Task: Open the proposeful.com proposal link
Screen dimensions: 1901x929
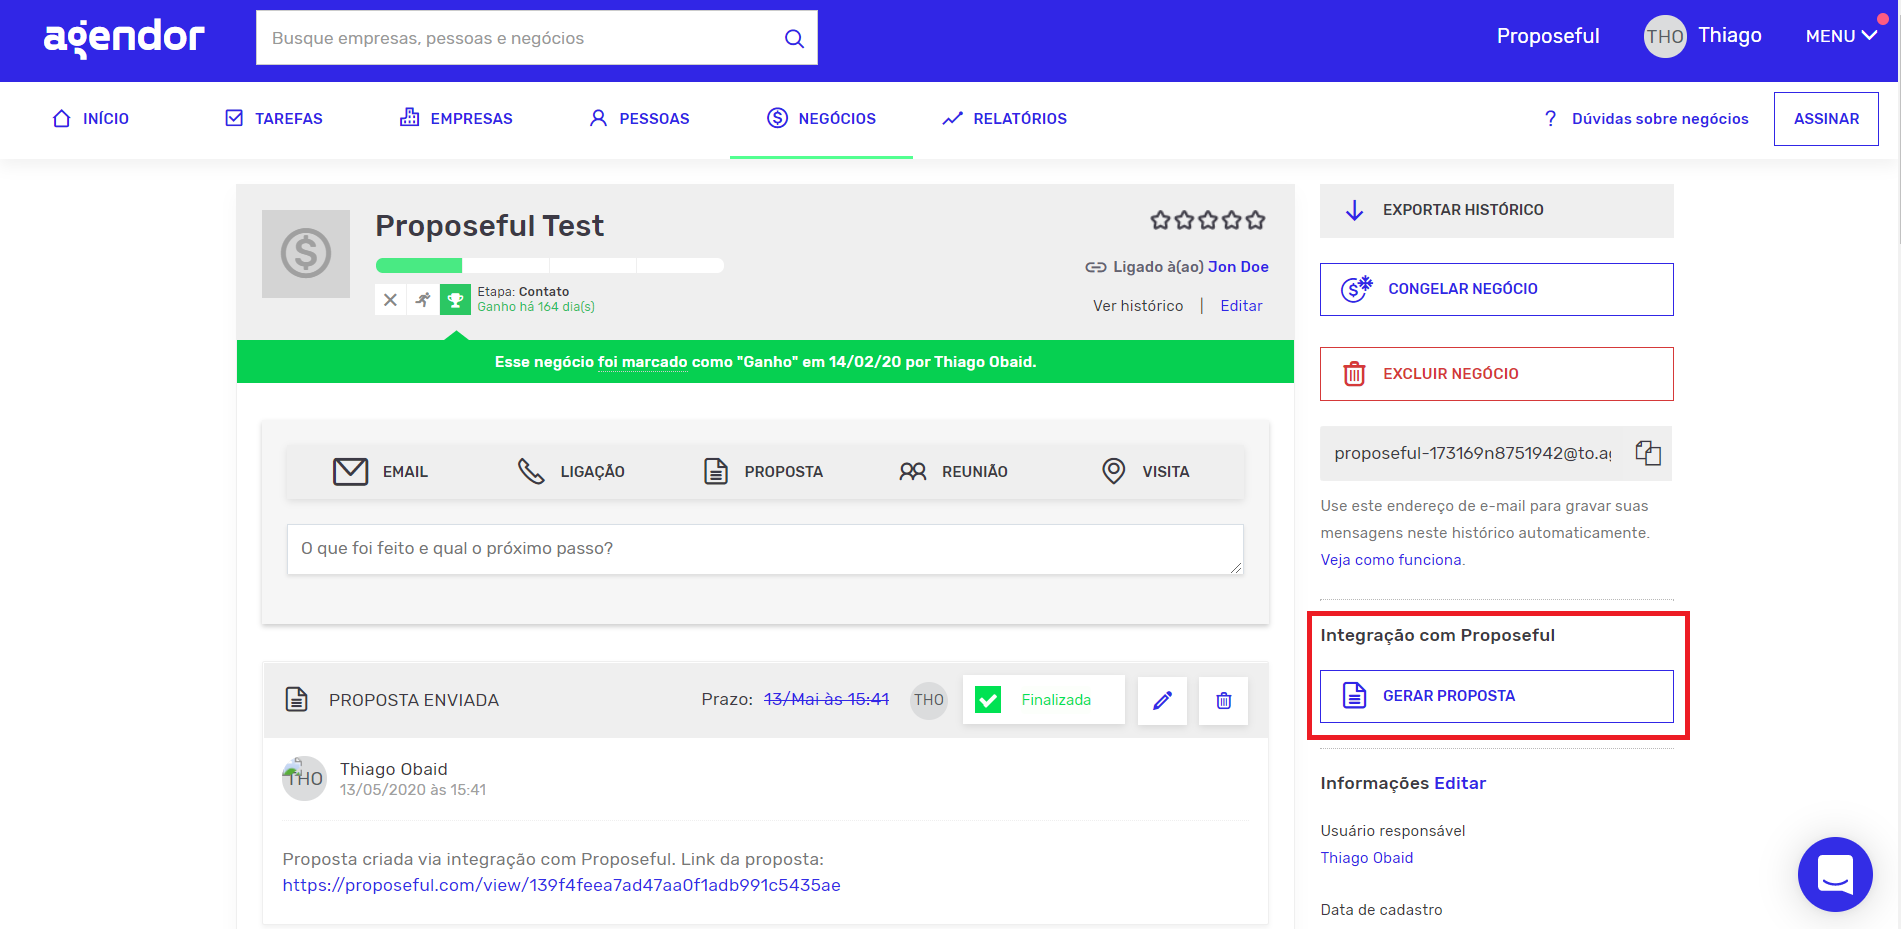Action: pos(561,885)
